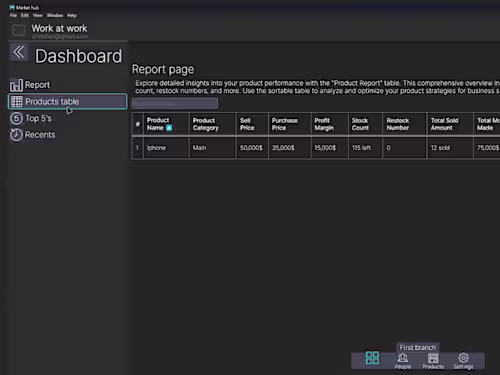500x375 pixels.
Task: Select the Iphone product row
Action: 316,148
